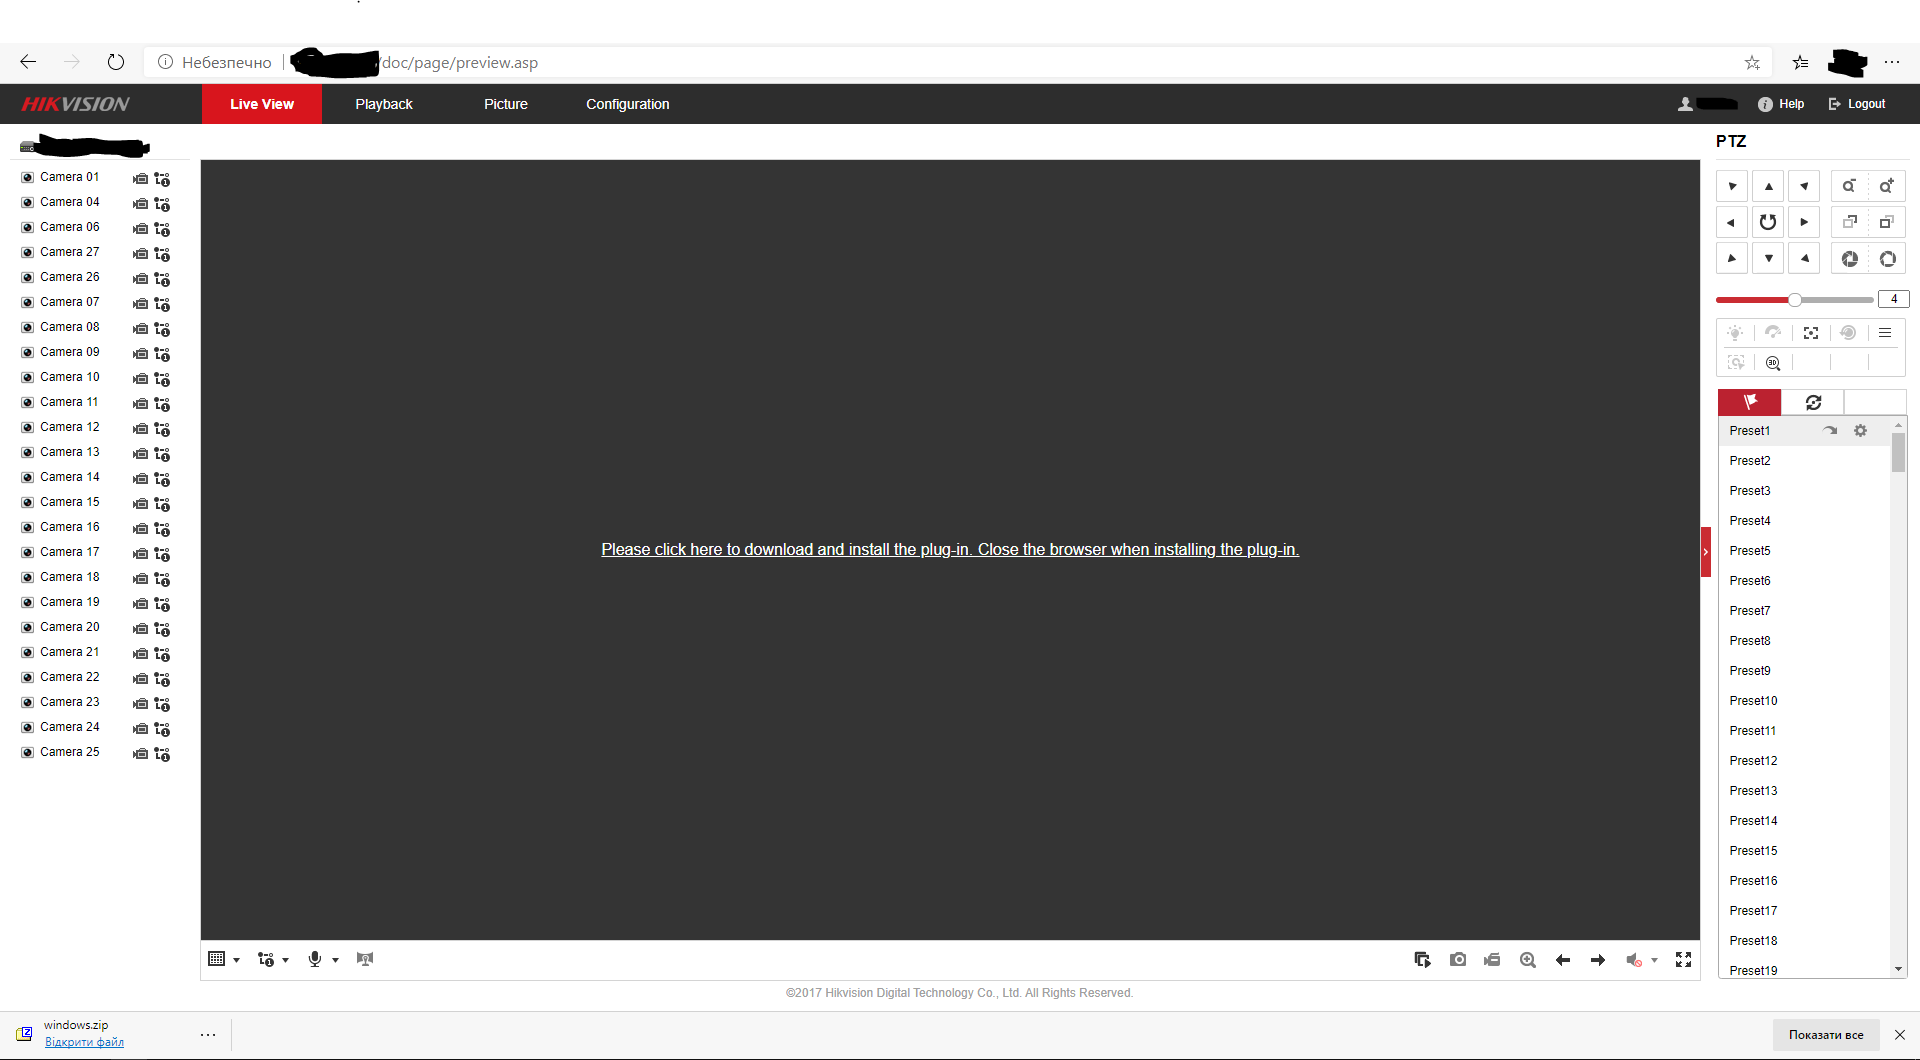Capture snapshot using camera icon in bottom toolbar
Screen dimensions: 1920x1060
pos(1458,960)
